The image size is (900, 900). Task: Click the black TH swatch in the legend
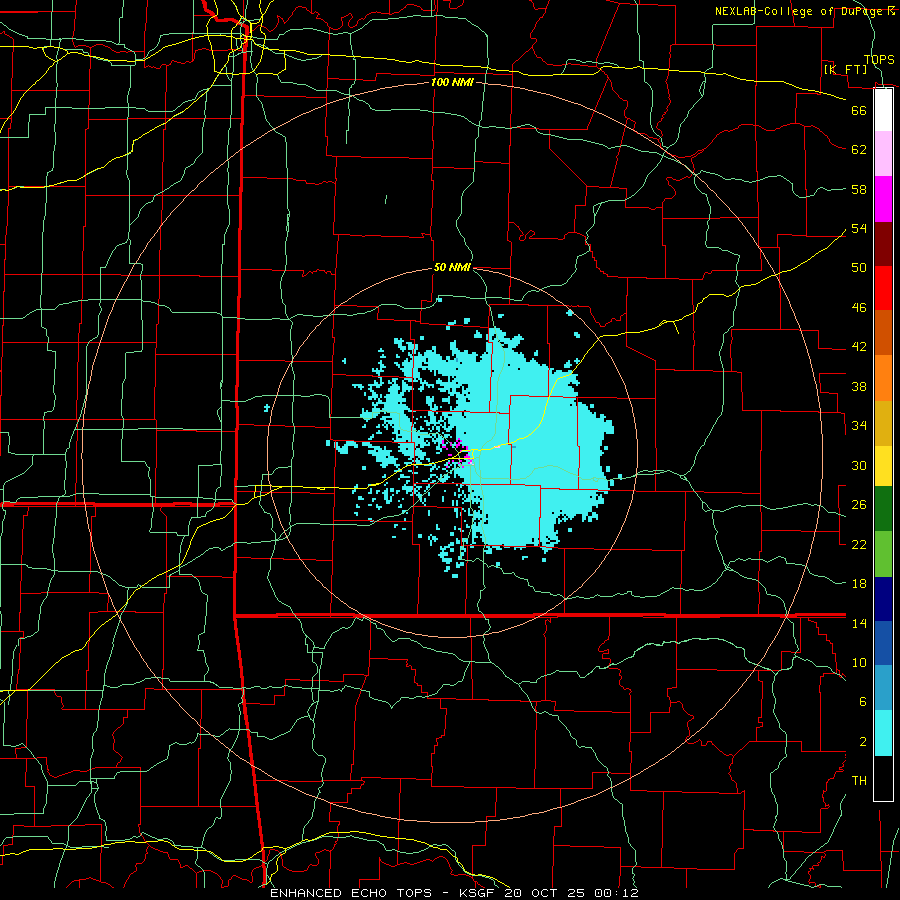click(x=883, y=778)
